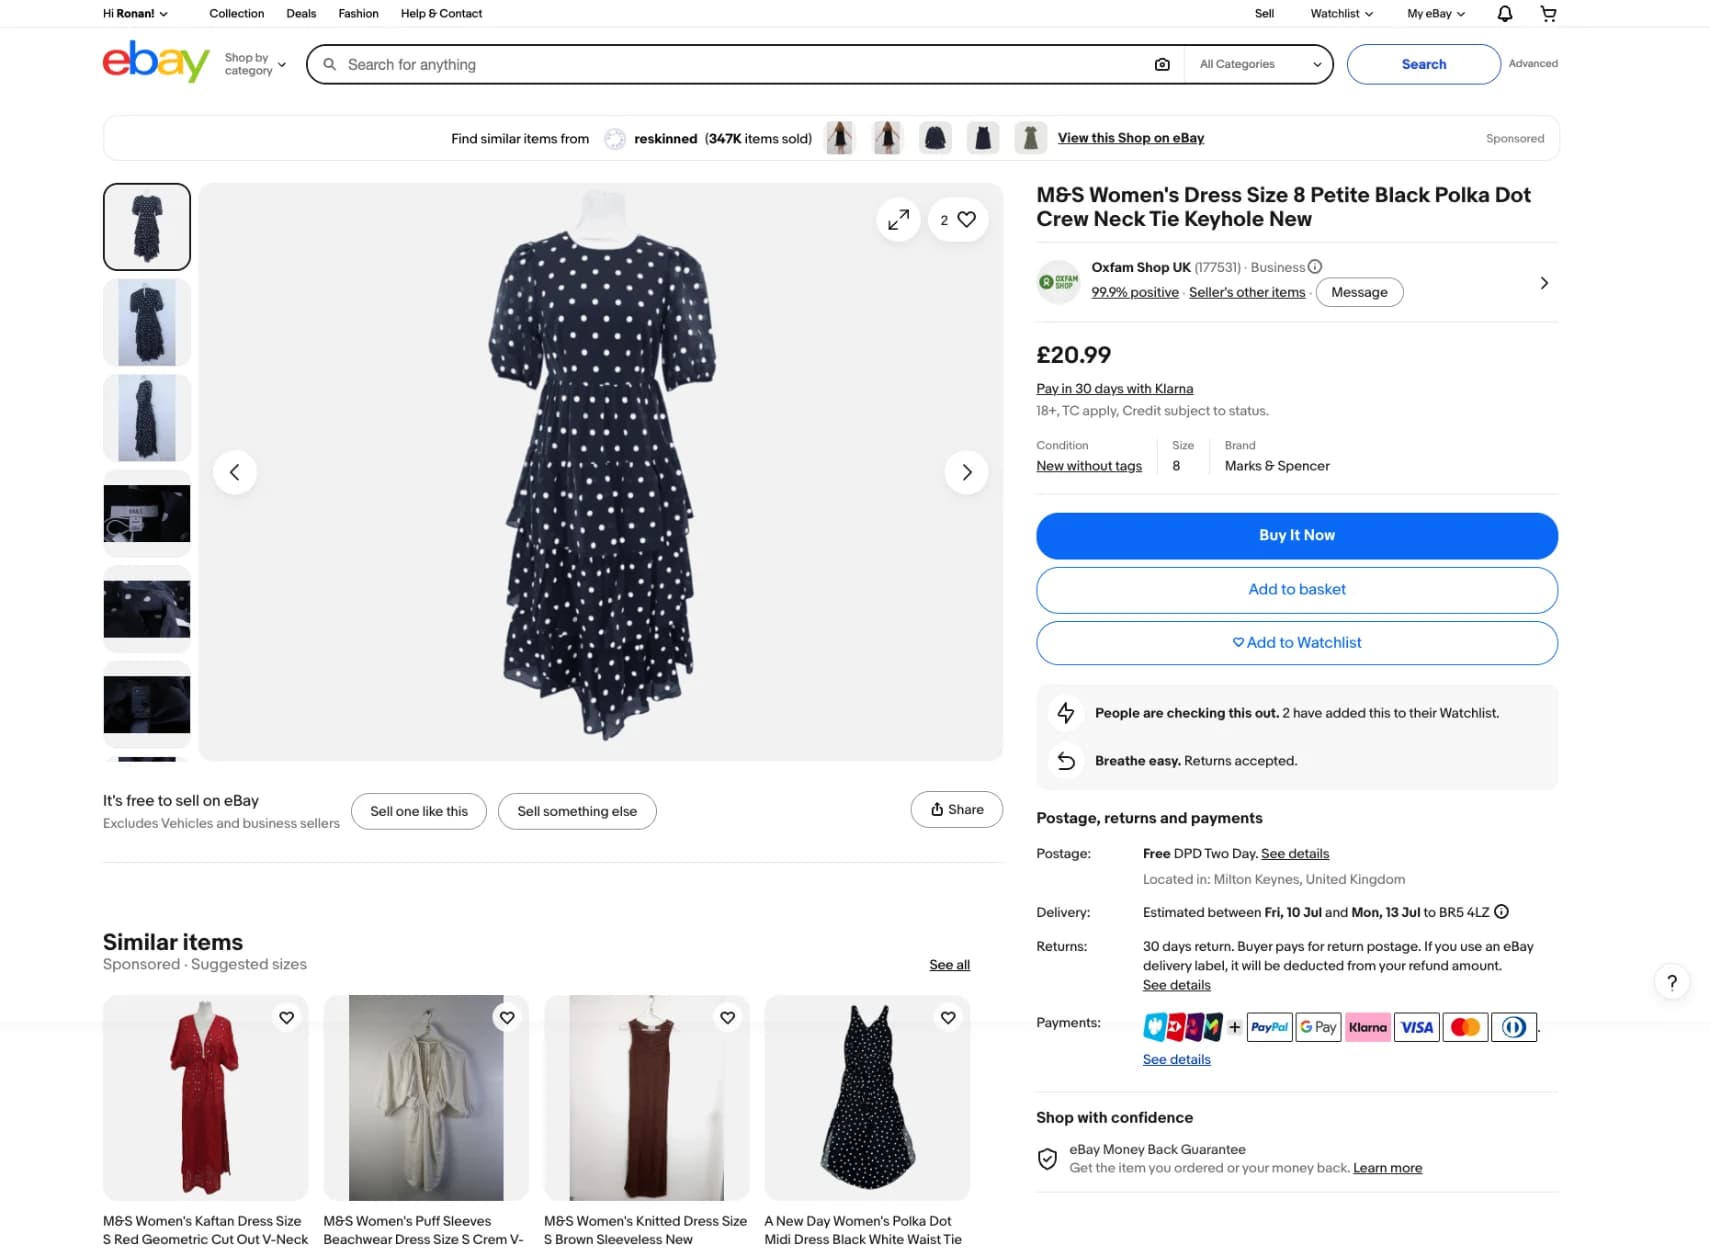1710x1249 pixels.
Task: Favourite the red Kaftan Dress item
Action: (x=287, y=1017)
